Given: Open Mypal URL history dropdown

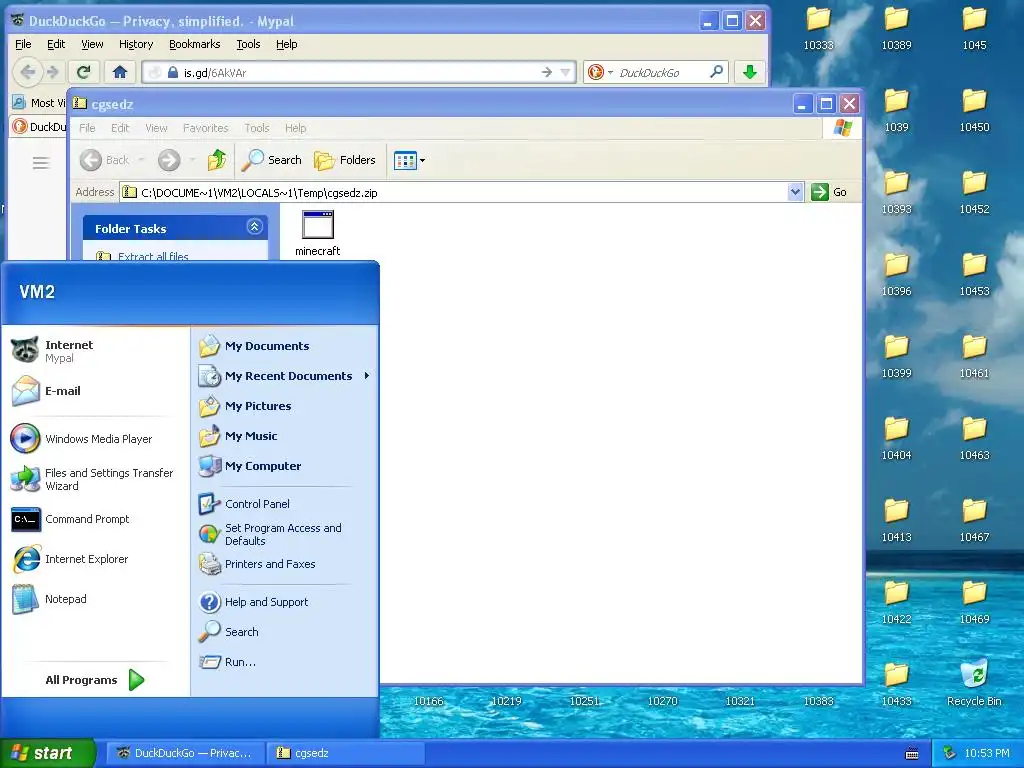Looking at the screenshot, I should click(566, 72).
